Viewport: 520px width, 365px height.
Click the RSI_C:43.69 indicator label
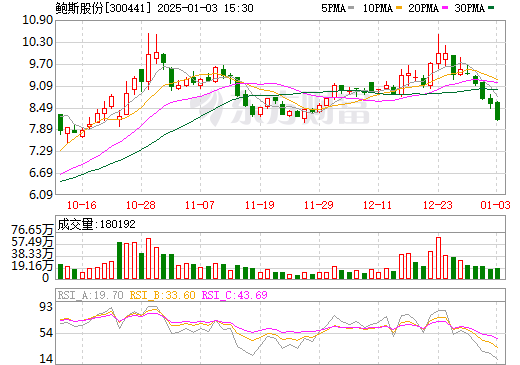(x=235, y=295)
